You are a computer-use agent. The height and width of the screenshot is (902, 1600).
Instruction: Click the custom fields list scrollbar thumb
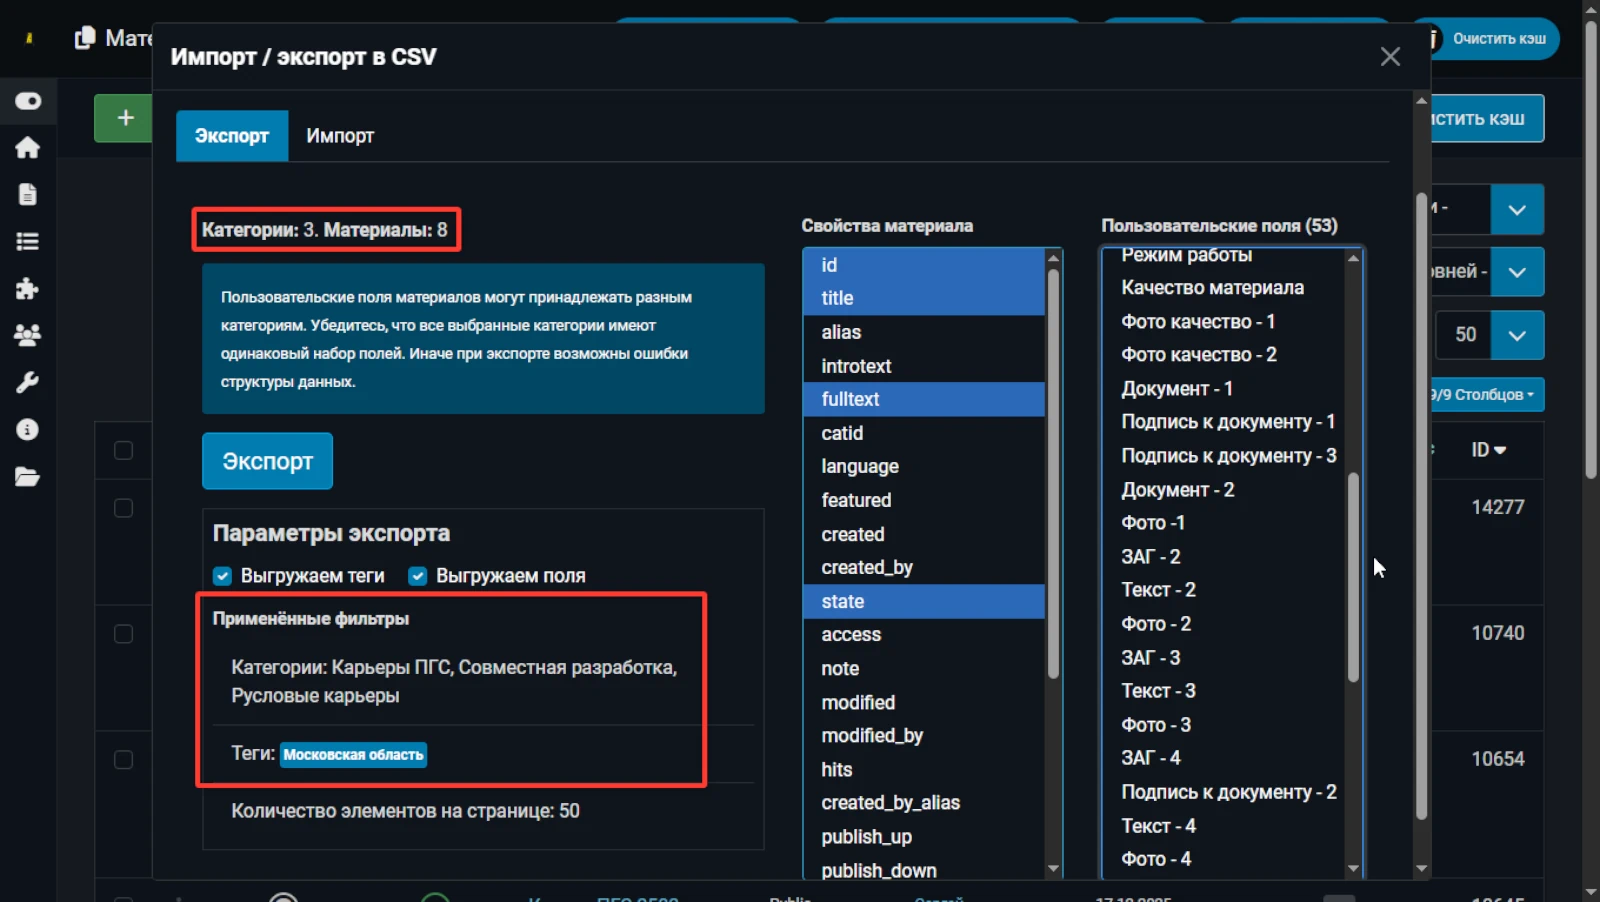tap(1353, 575)
